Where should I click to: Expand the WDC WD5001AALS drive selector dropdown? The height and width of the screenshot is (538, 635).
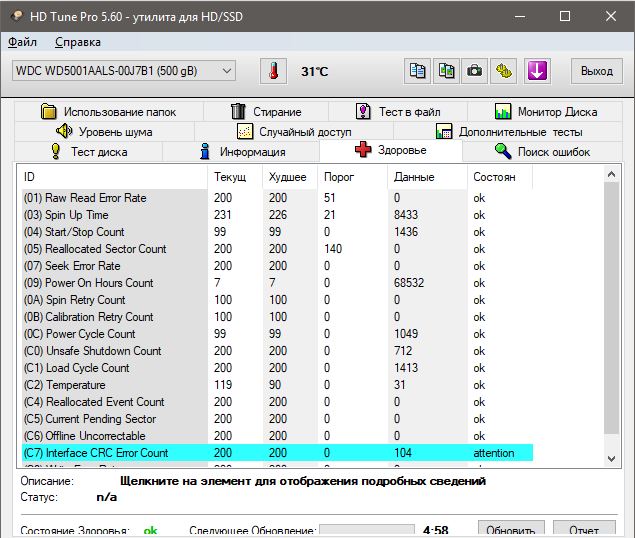point(124,71)
